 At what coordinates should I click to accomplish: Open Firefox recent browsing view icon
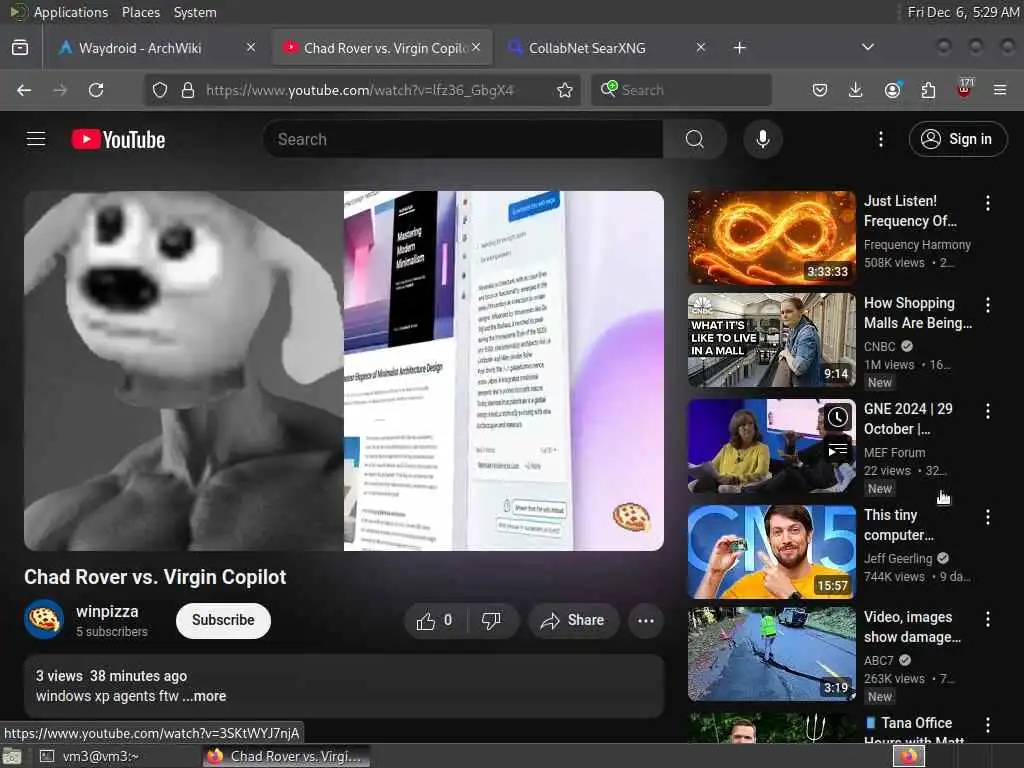[x=20, y=48]
